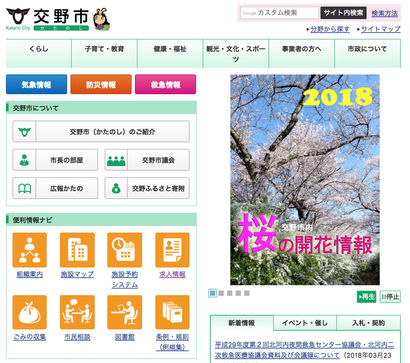Click the 市民相談 text link
410x363 pixels.
point(77,337)
